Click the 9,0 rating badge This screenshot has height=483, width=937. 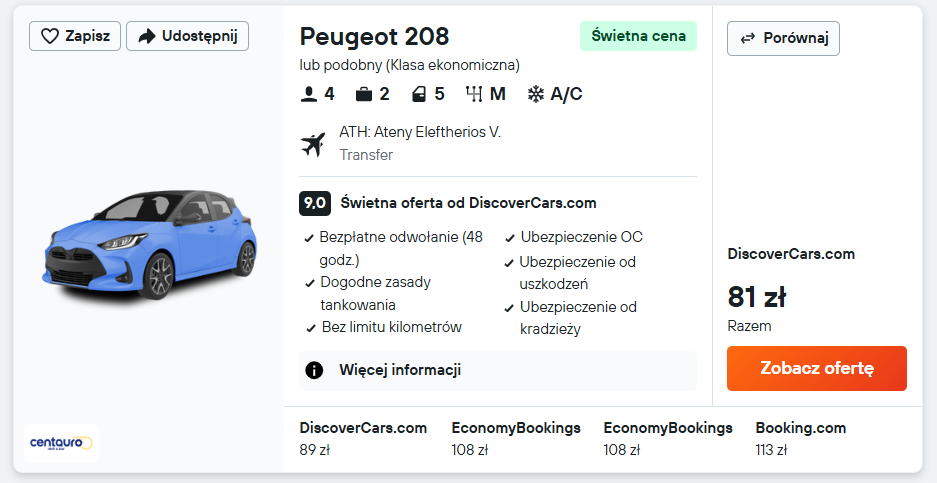[x=315, y=203]
